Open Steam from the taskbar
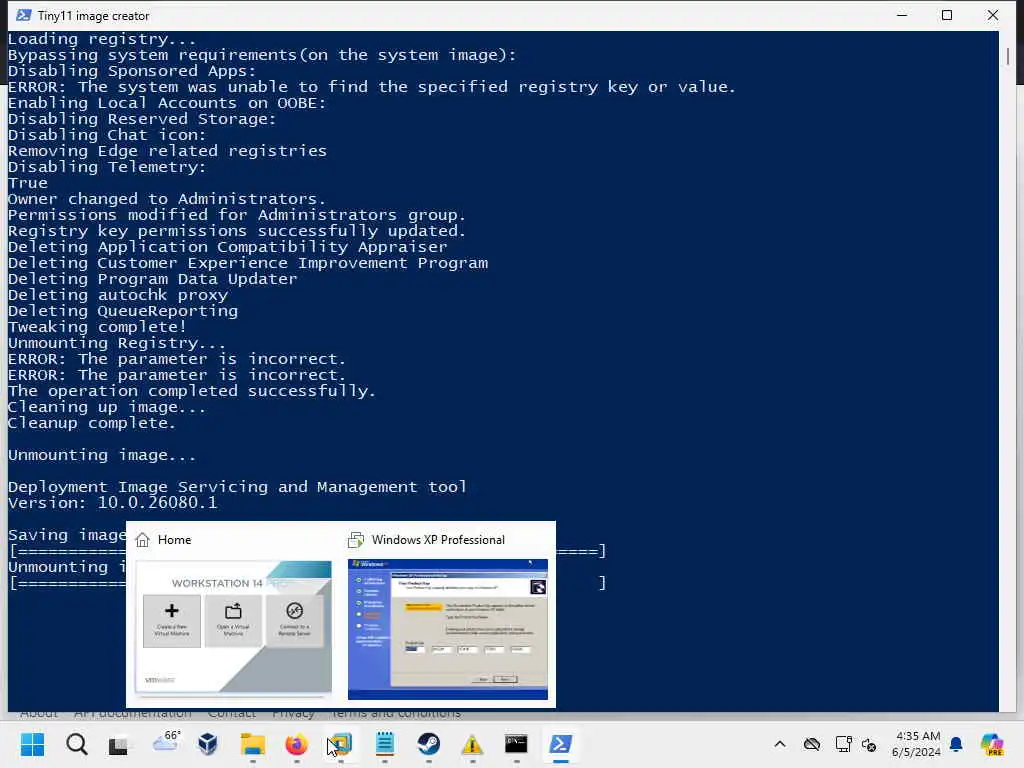The height and width of the screenshot is (768, 1024). pyautogui.click(x=428, y=744)
